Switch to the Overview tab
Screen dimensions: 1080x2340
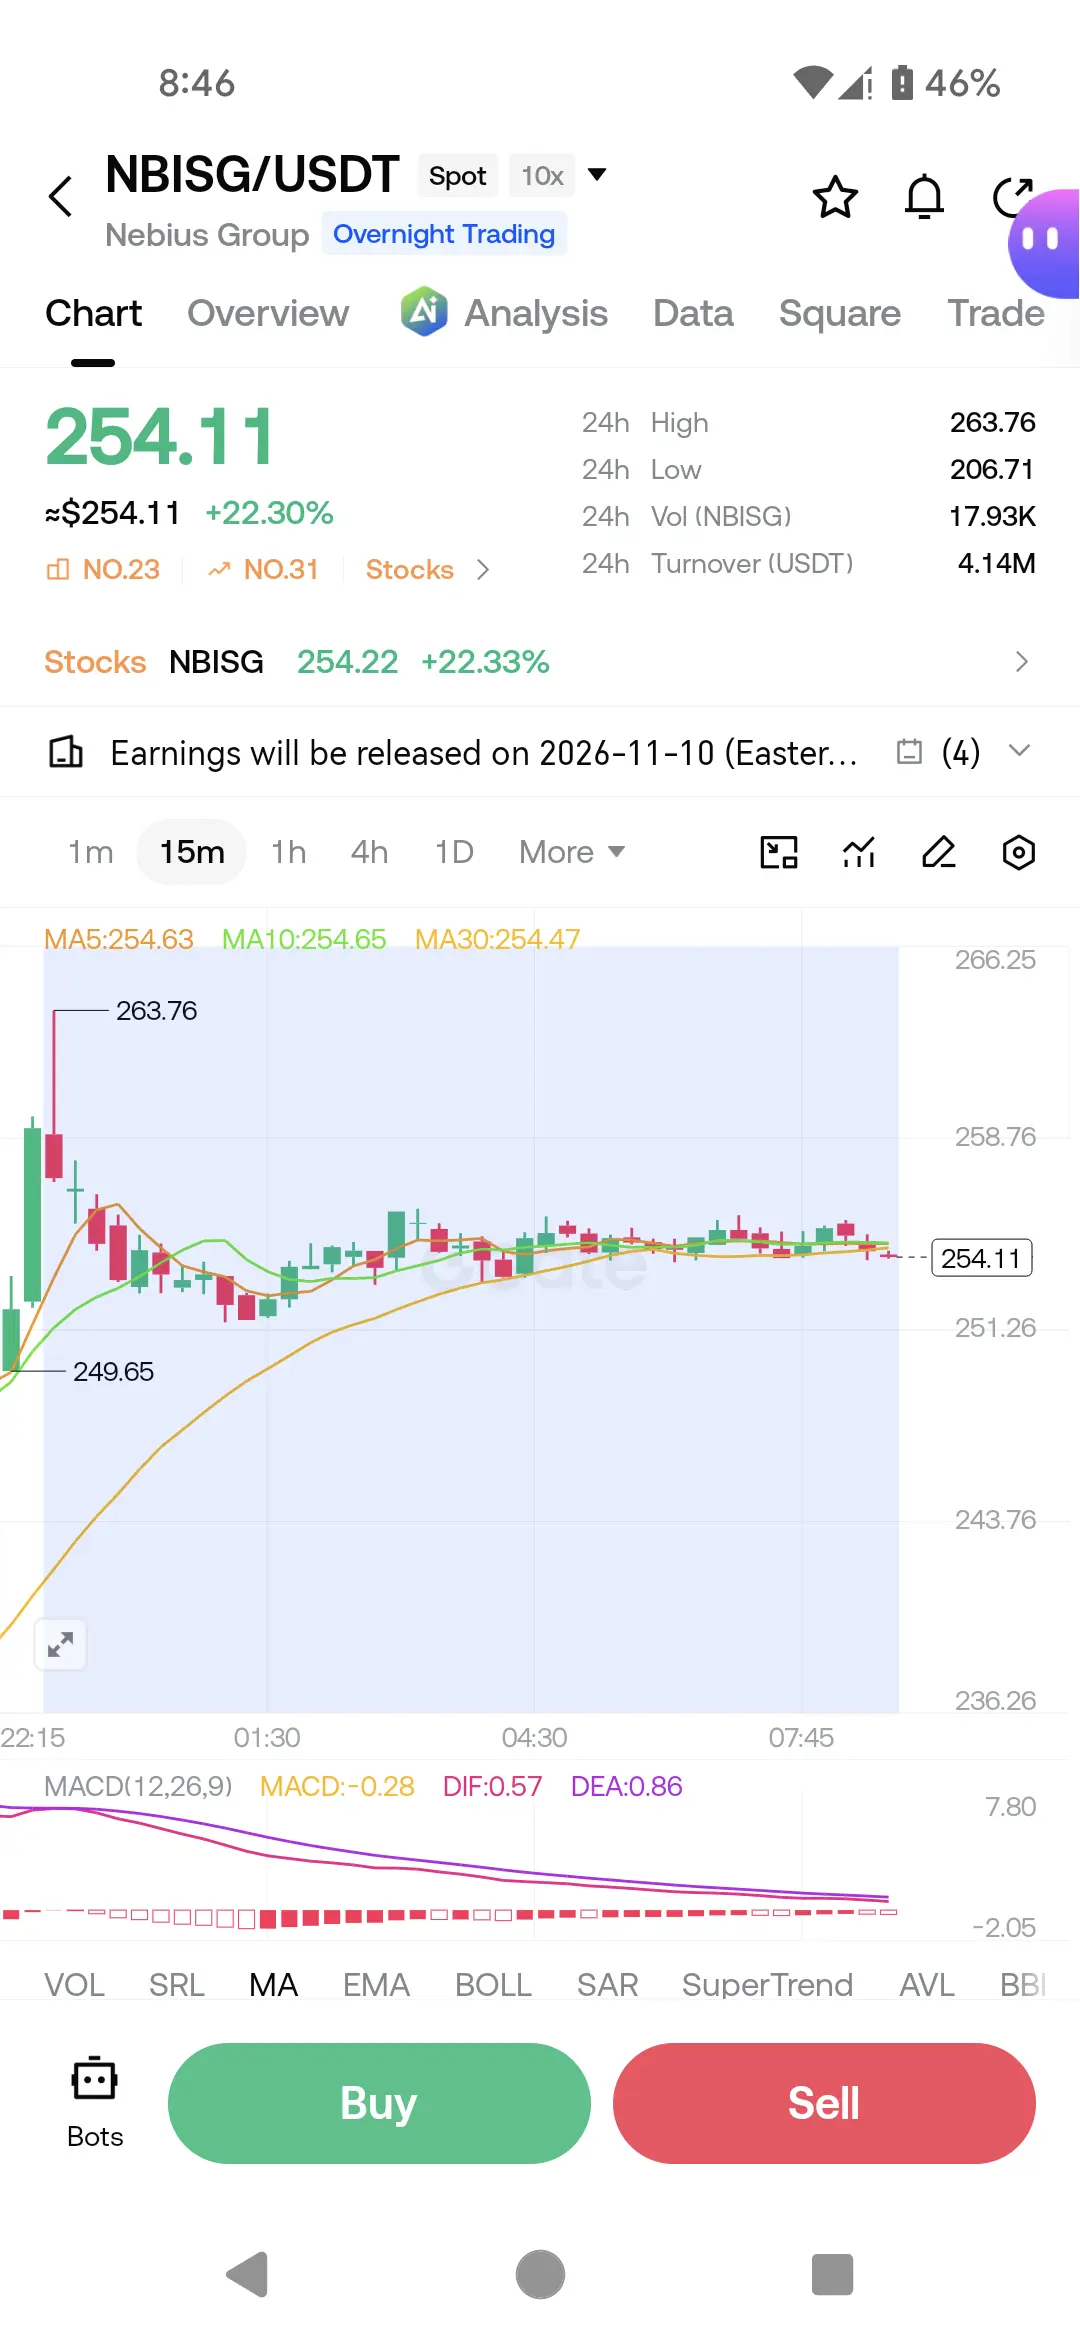click(268, 314)
